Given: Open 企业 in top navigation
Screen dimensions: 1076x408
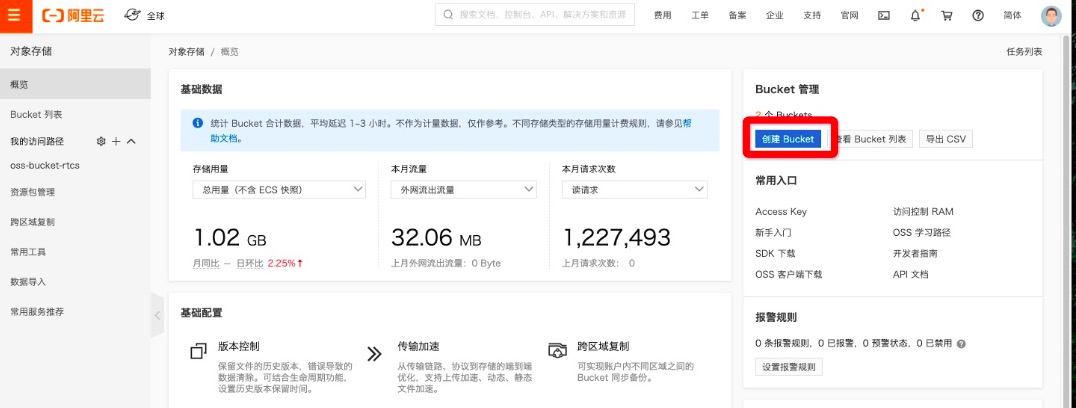Looking at the screenshot, I should (x=775, y=16).
